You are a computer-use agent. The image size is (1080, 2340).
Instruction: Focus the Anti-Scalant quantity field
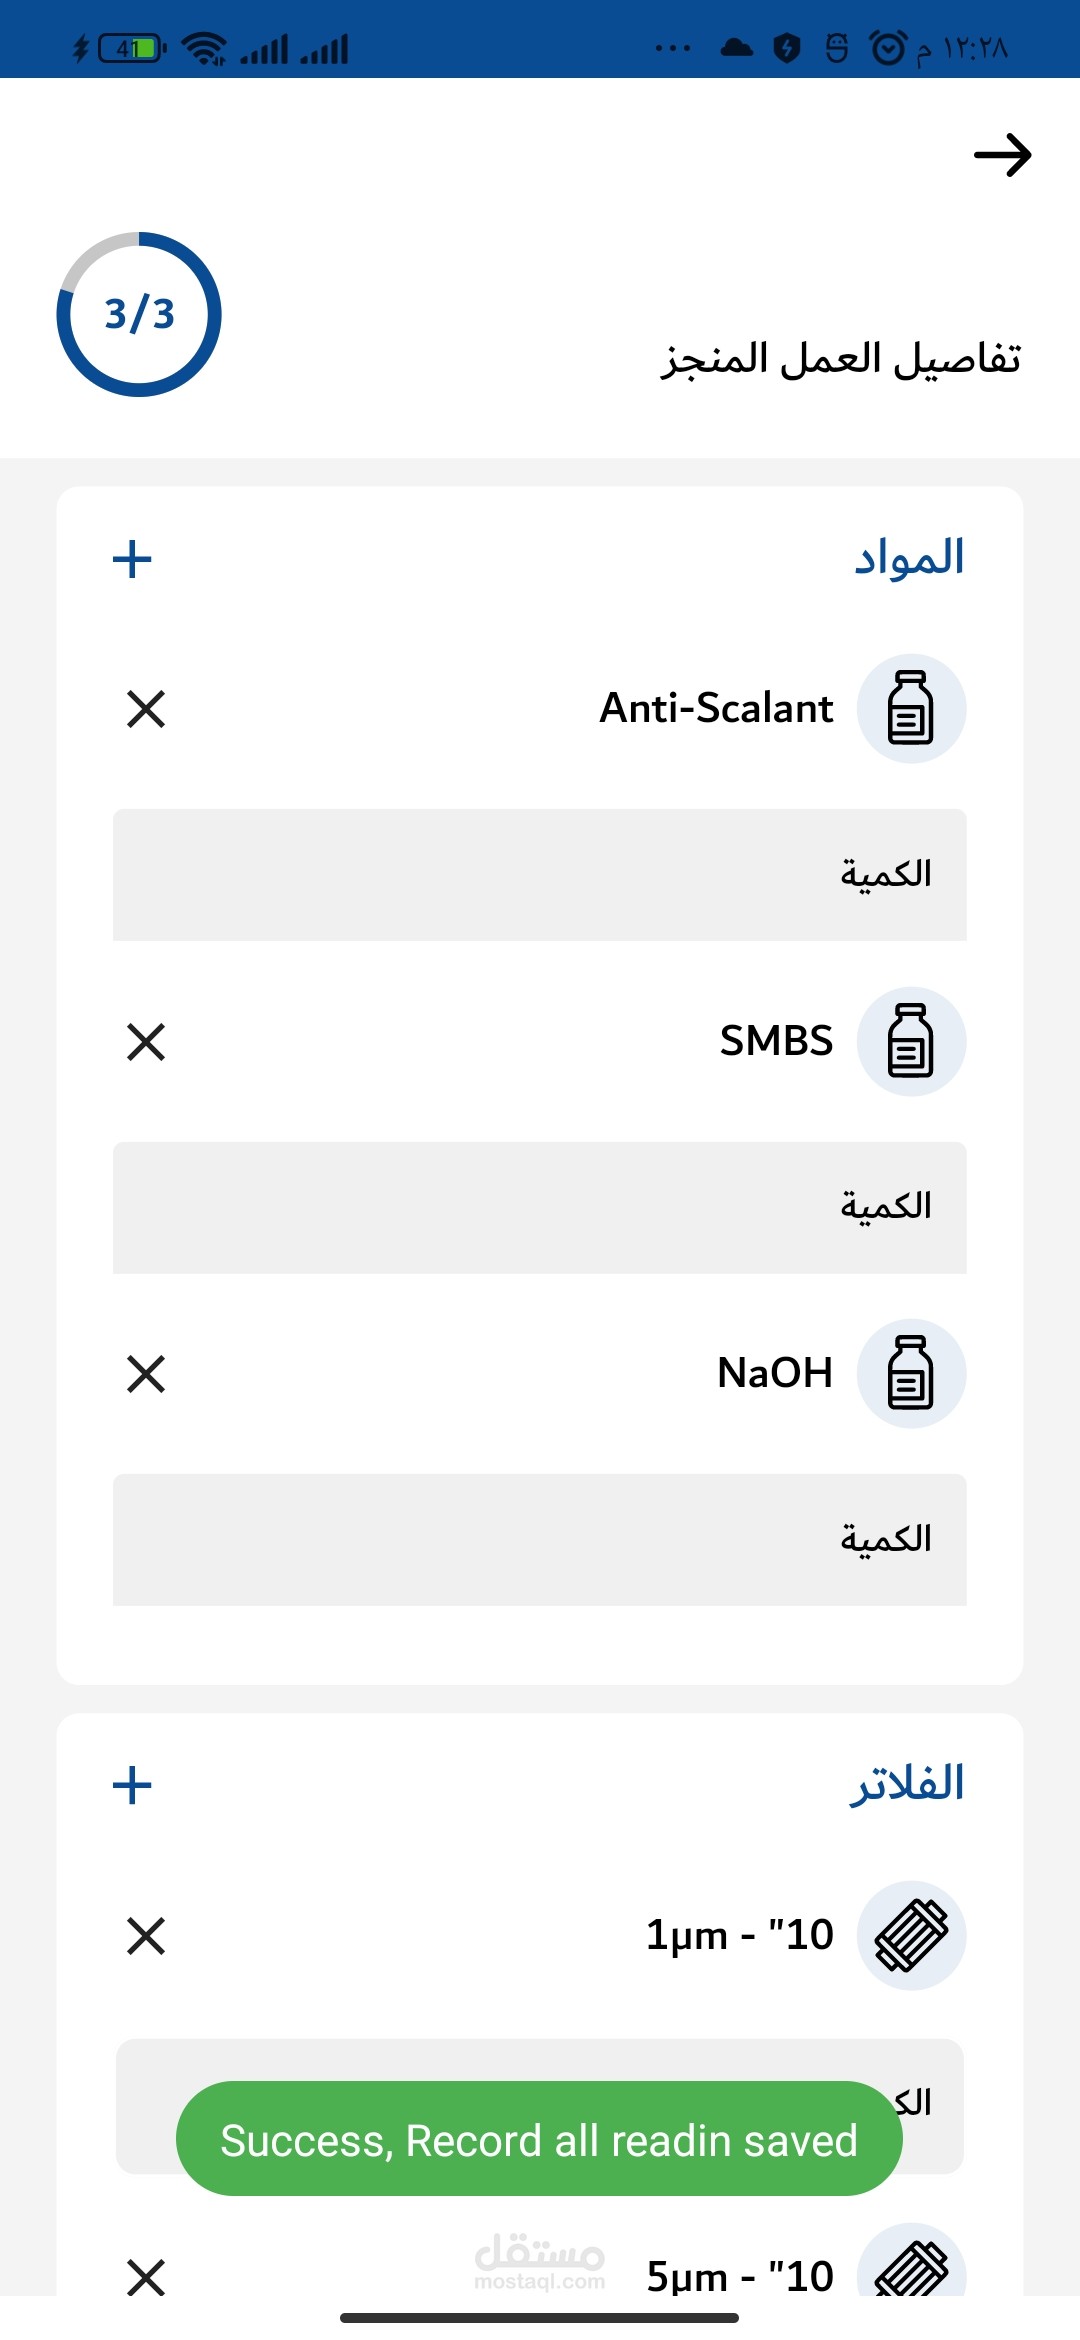pos(540,875)
